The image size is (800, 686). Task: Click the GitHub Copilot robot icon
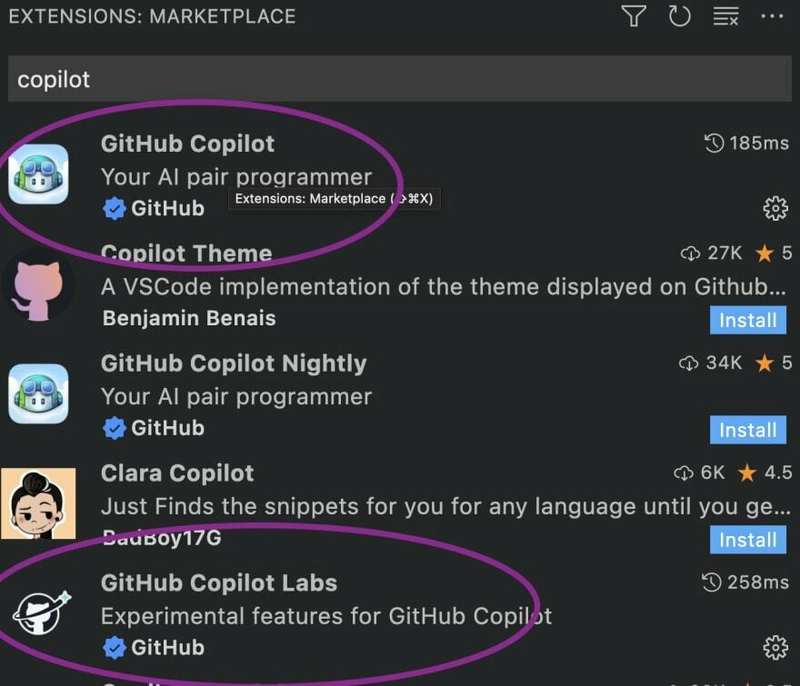click(x=39, y=174)
